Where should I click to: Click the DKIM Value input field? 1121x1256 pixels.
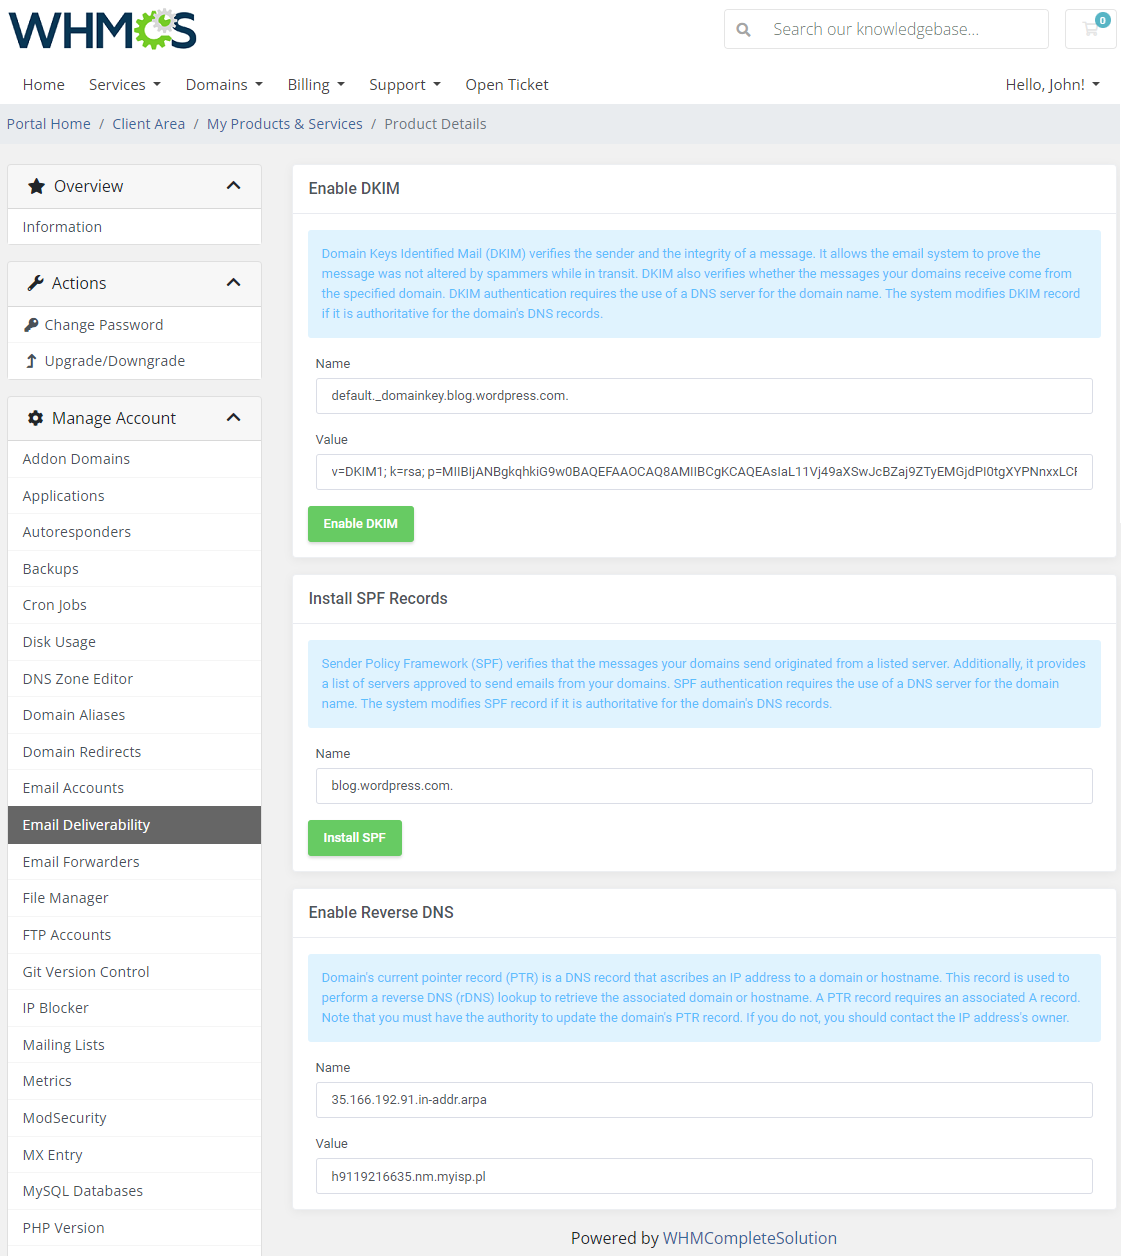(x=704, y=472)
